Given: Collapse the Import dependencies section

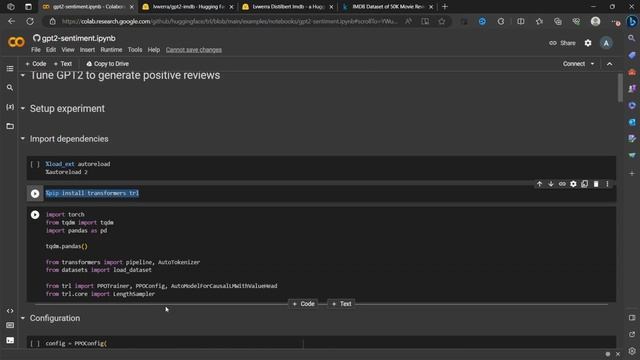Looking at the screenshot, I should pos(23,139).
